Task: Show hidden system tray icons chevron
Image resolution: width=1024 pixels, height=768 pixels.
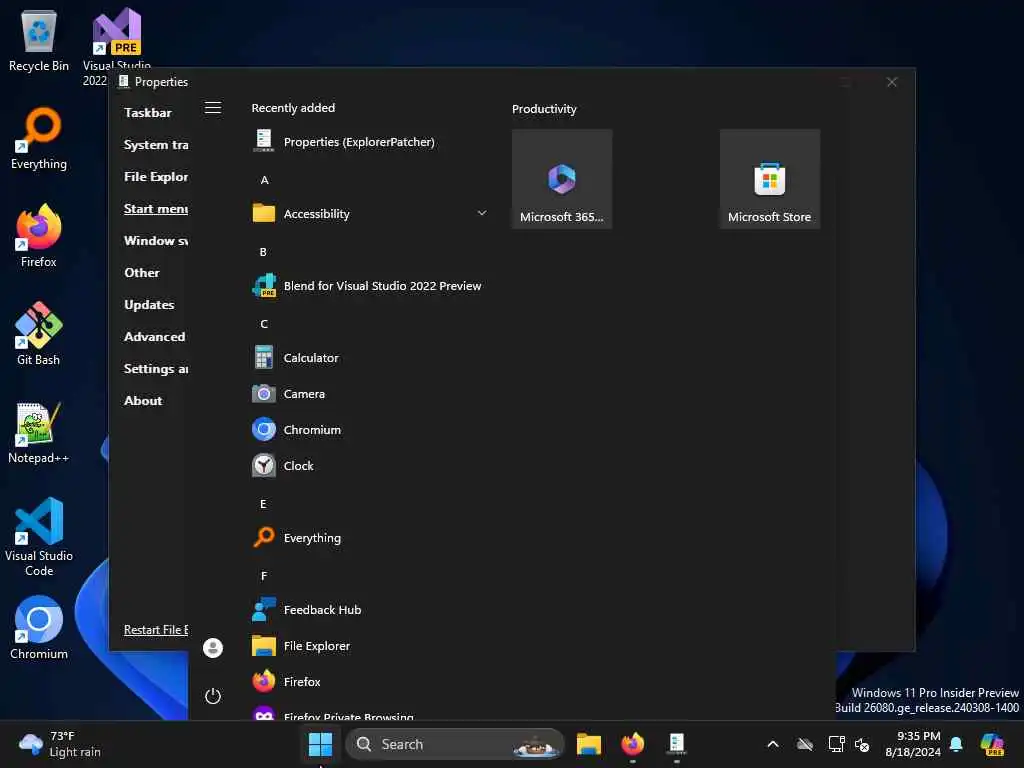Action: pyautogui.click(x=773, y=744)
